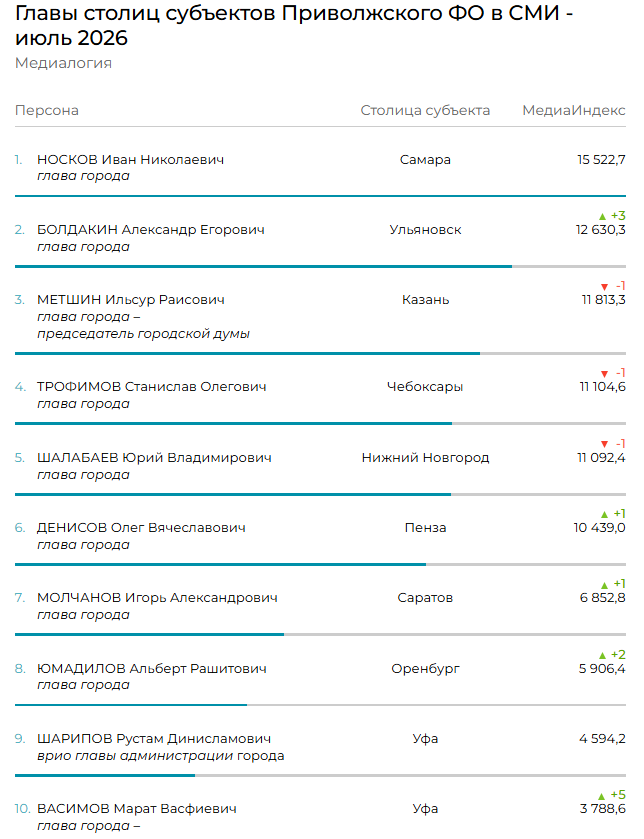Image resolution: width=644 pixels, height=839 pixels.
Task: Select the Персона column header
Action: pos(47,110)
